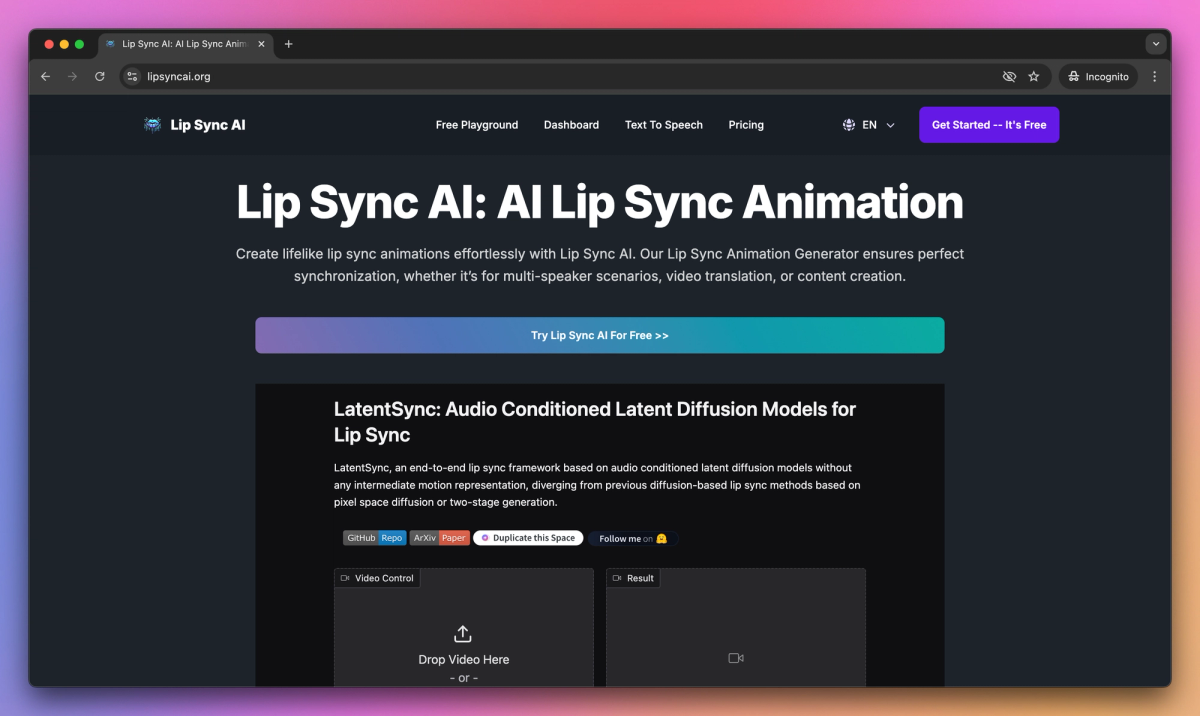The image size is (1200, 716).
Task: Click the globe language icon
Action: click(849, 125)
